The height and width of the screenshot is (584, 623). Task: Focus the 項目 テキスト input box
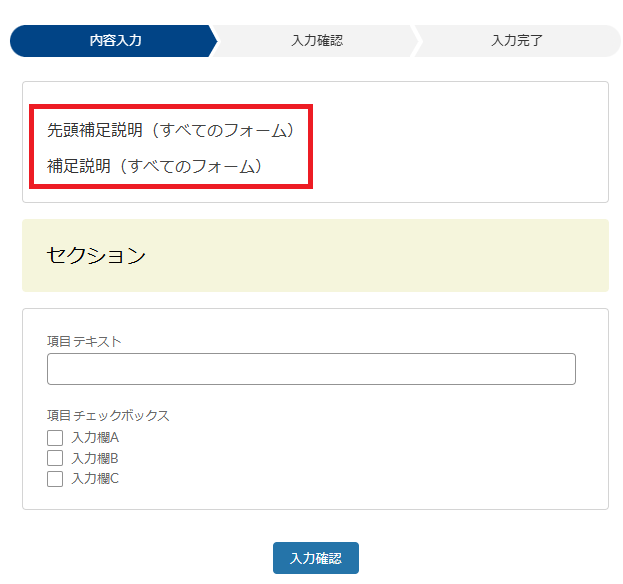pos(311,369)
